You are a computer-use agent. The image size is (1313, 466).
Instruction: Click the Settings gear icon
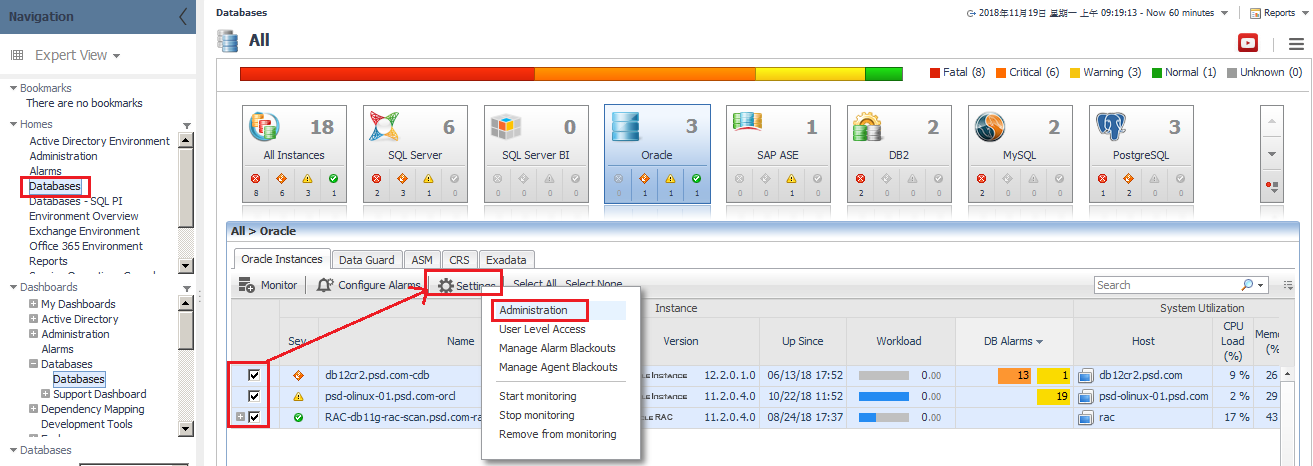pos(445,286)
